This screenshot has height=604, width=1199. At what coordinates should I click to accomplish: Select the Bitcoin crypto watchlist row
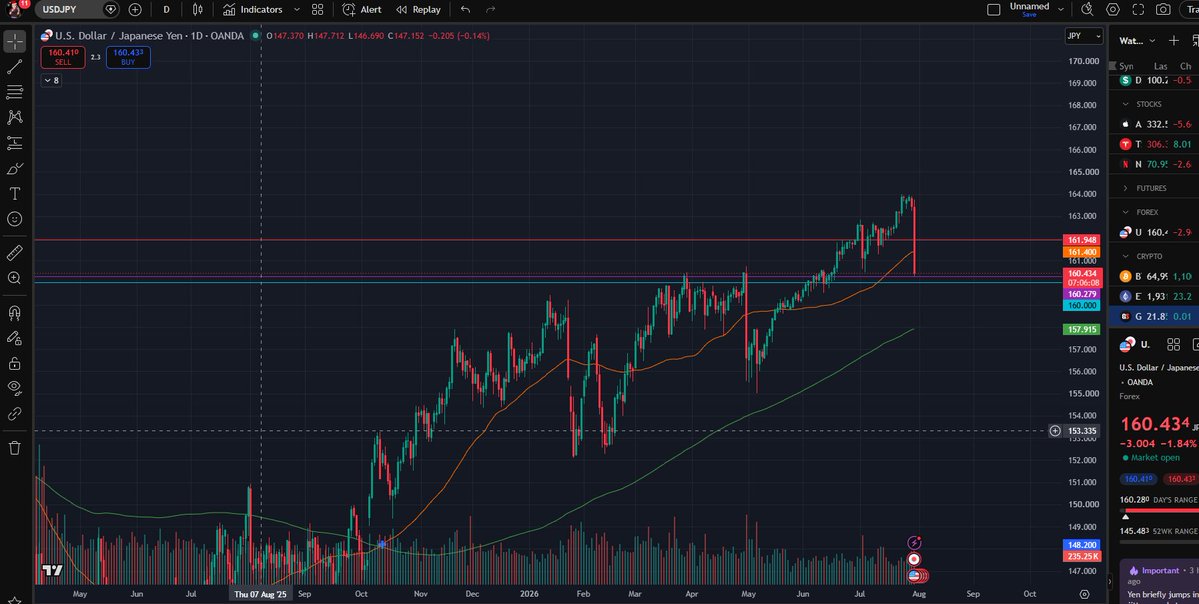pos(1155,276)
